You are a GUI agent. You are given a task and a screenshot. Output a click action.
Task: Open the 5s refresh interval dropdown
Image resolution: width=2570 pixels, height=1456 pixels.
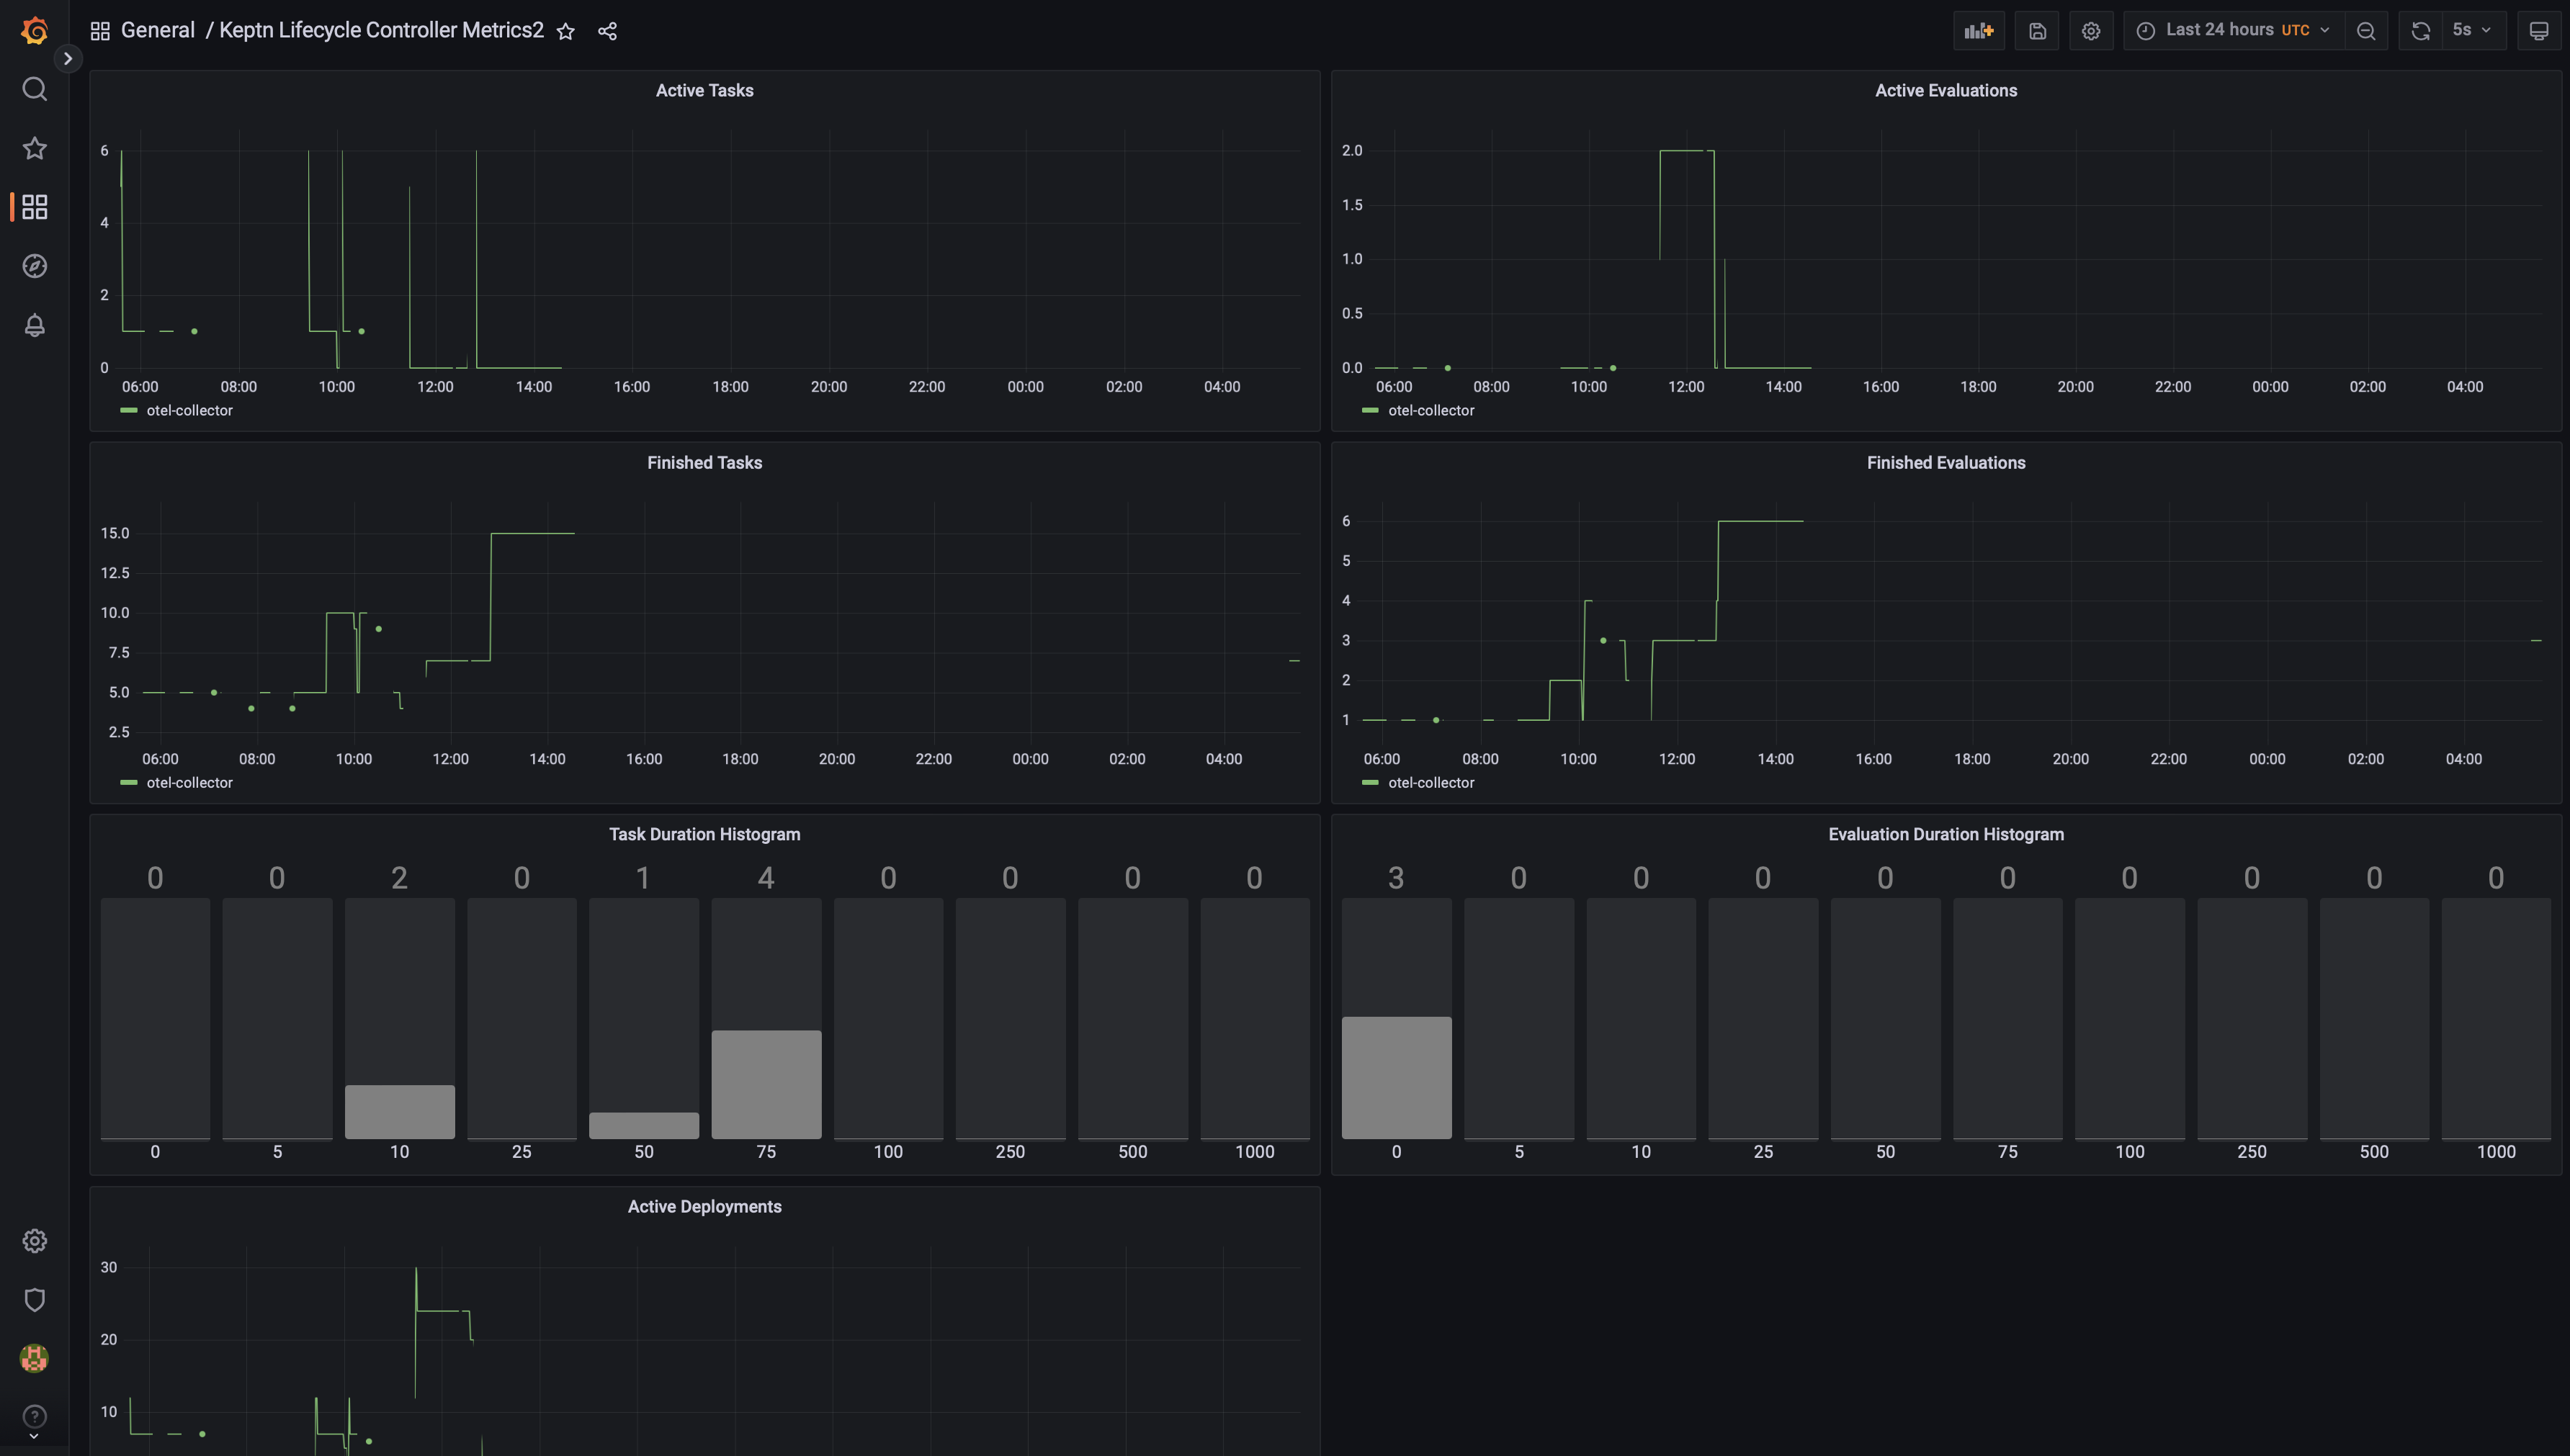(x=2471, y=31)
